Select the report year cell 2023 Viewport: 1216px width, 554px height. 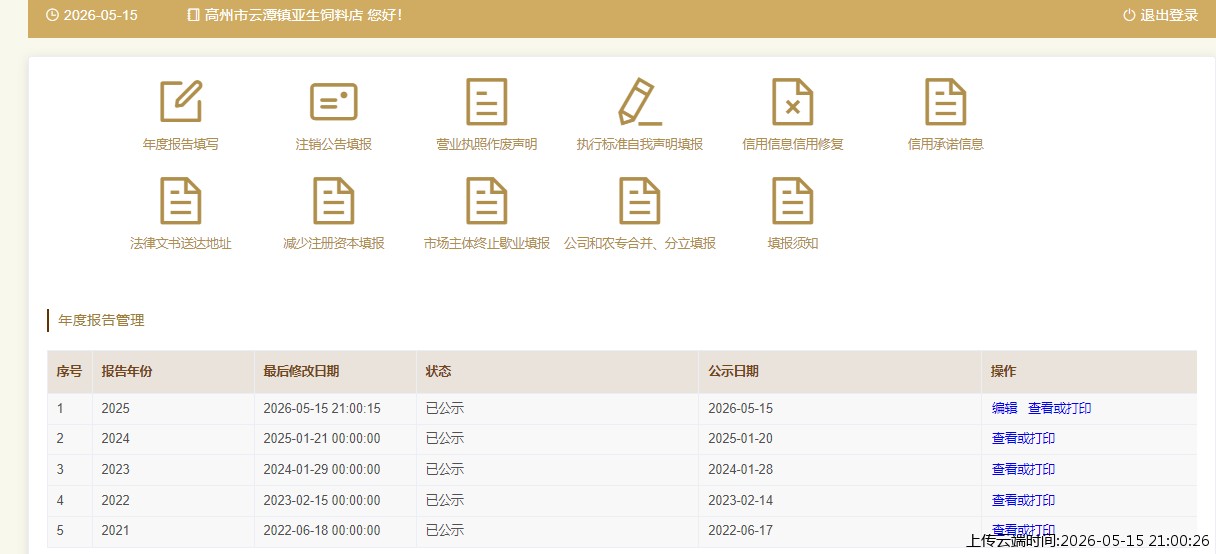[x=116, y=469]
